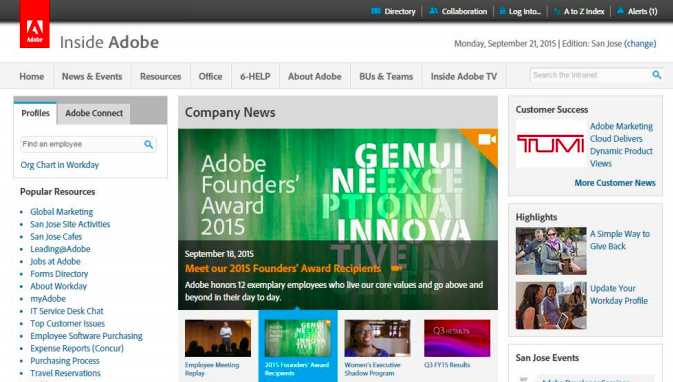Open Purchasing Process link
The width and height of the screenshot is (673, 382).
click(x=65, y=361)
